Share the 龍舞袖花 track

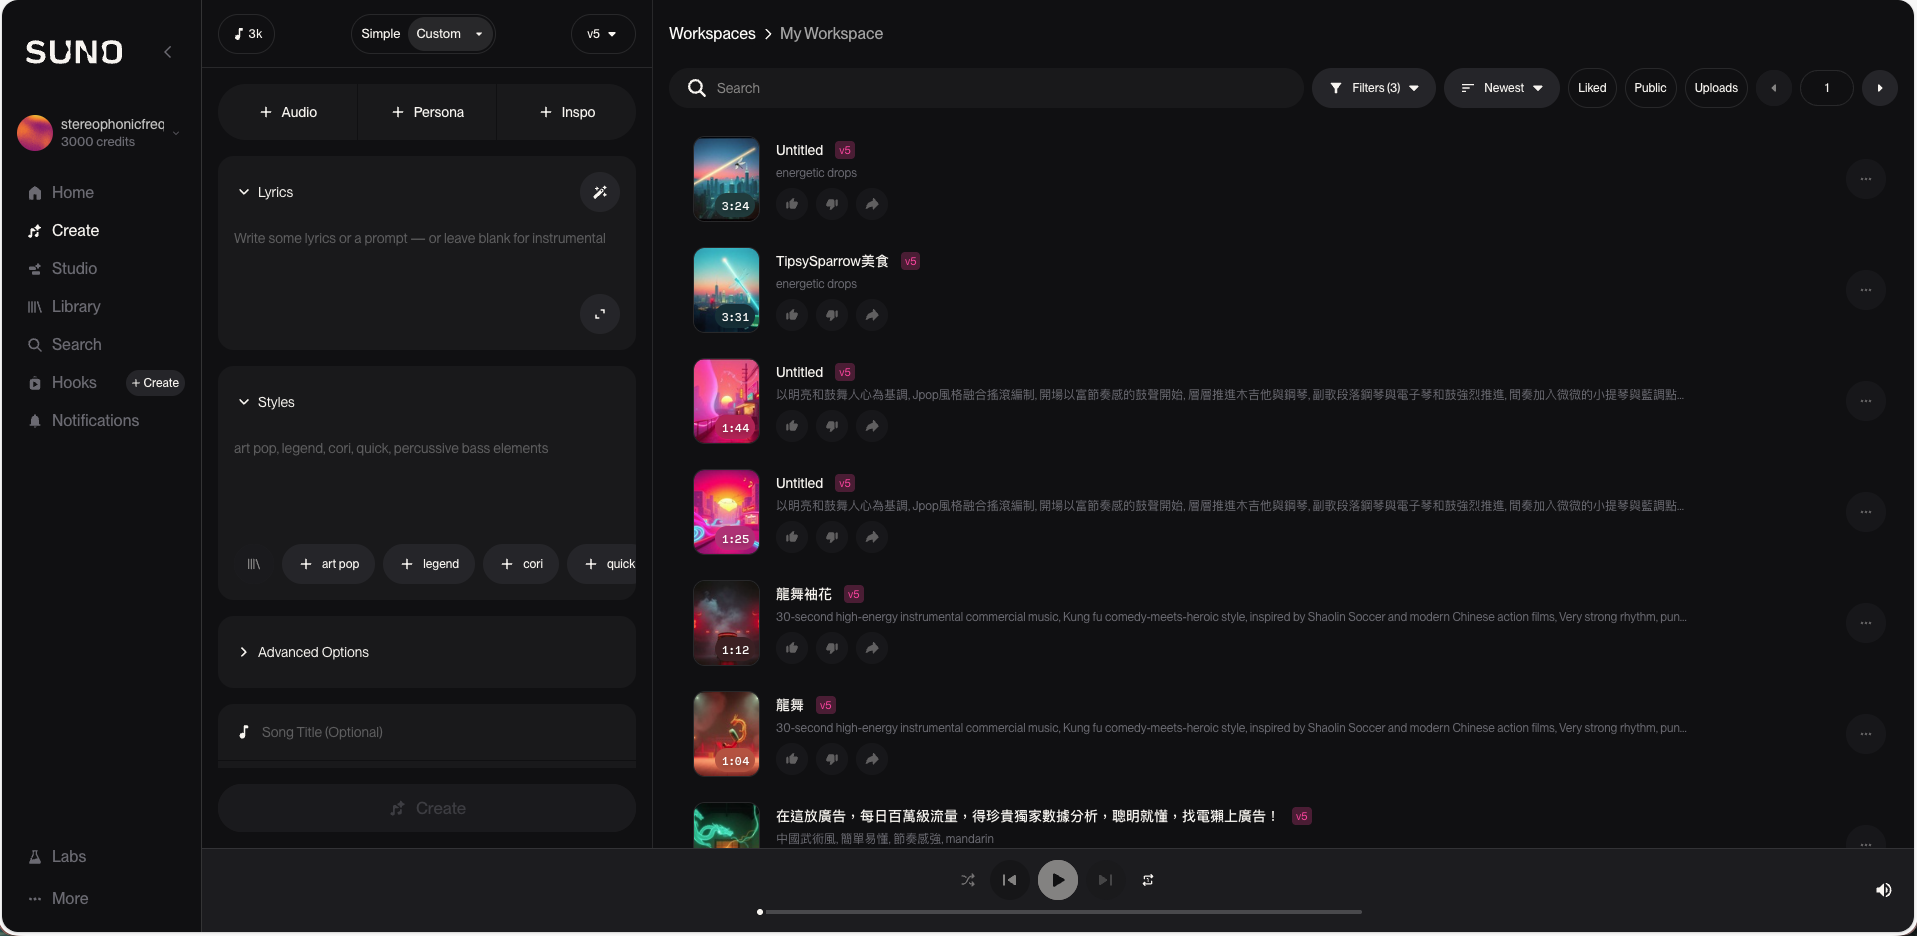(871, 648)
